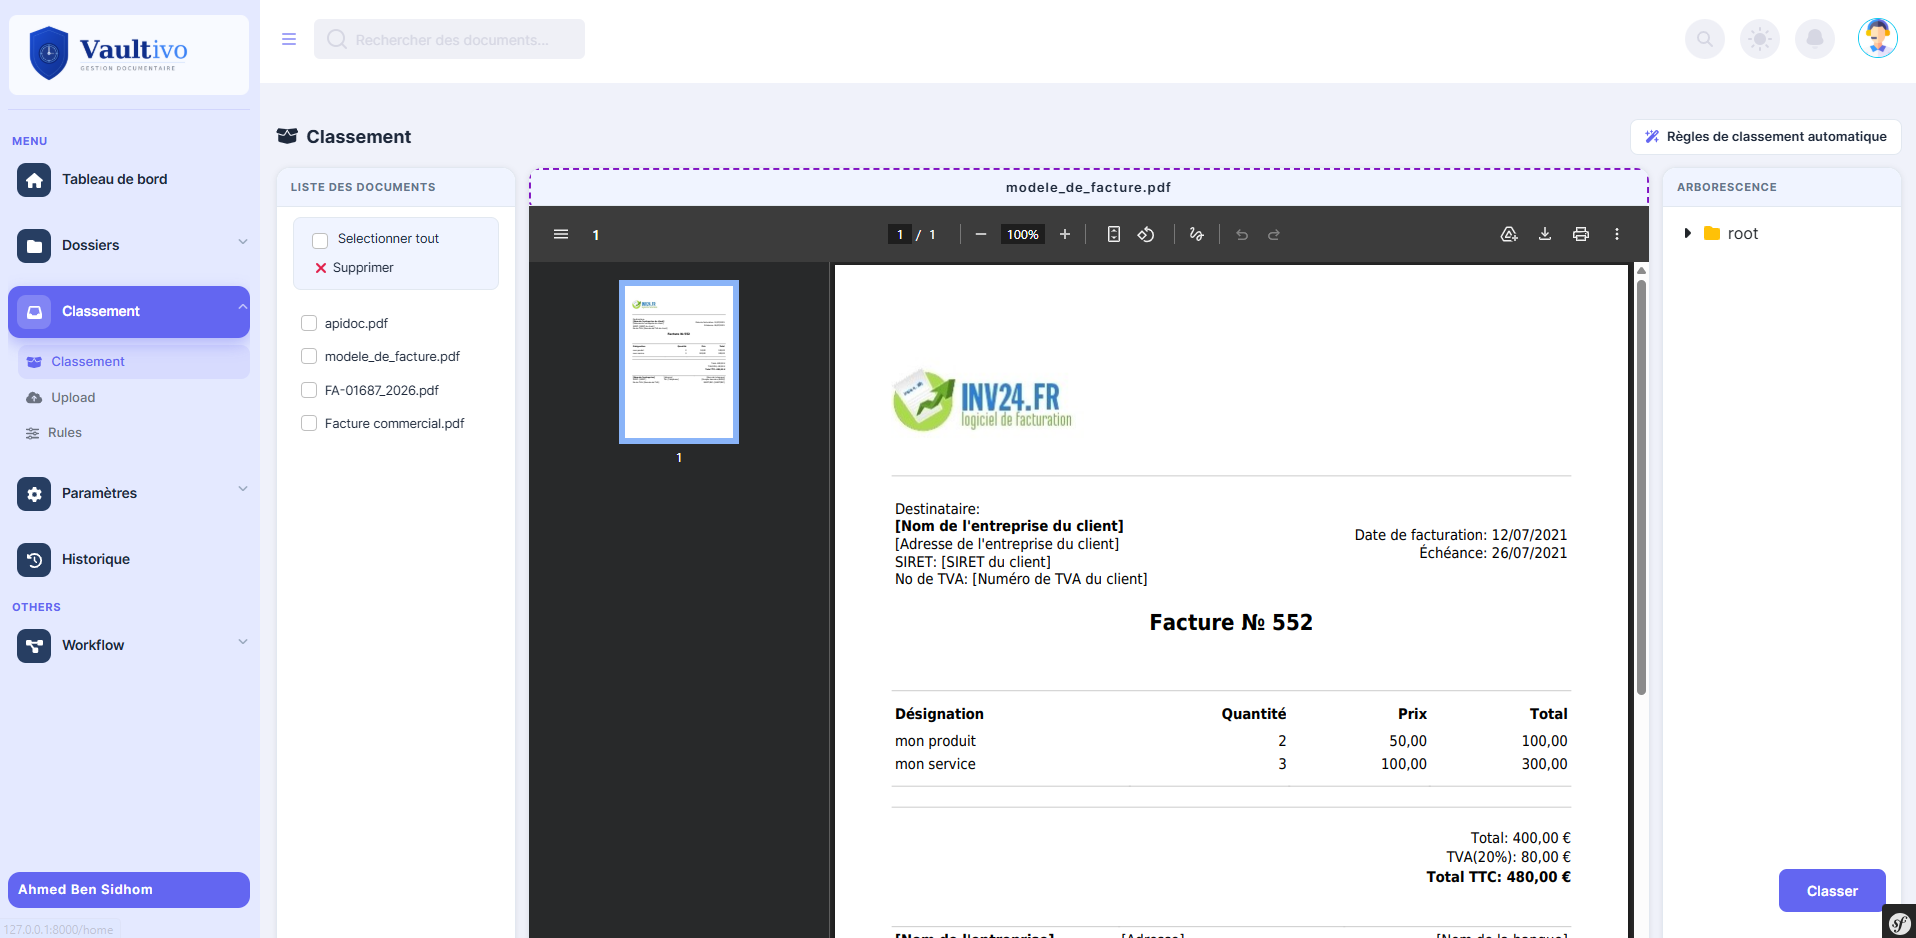The width and height of the screenshot is (1916, 938).
Task: Download the PDF document
Action: (x=1545, y=234)
